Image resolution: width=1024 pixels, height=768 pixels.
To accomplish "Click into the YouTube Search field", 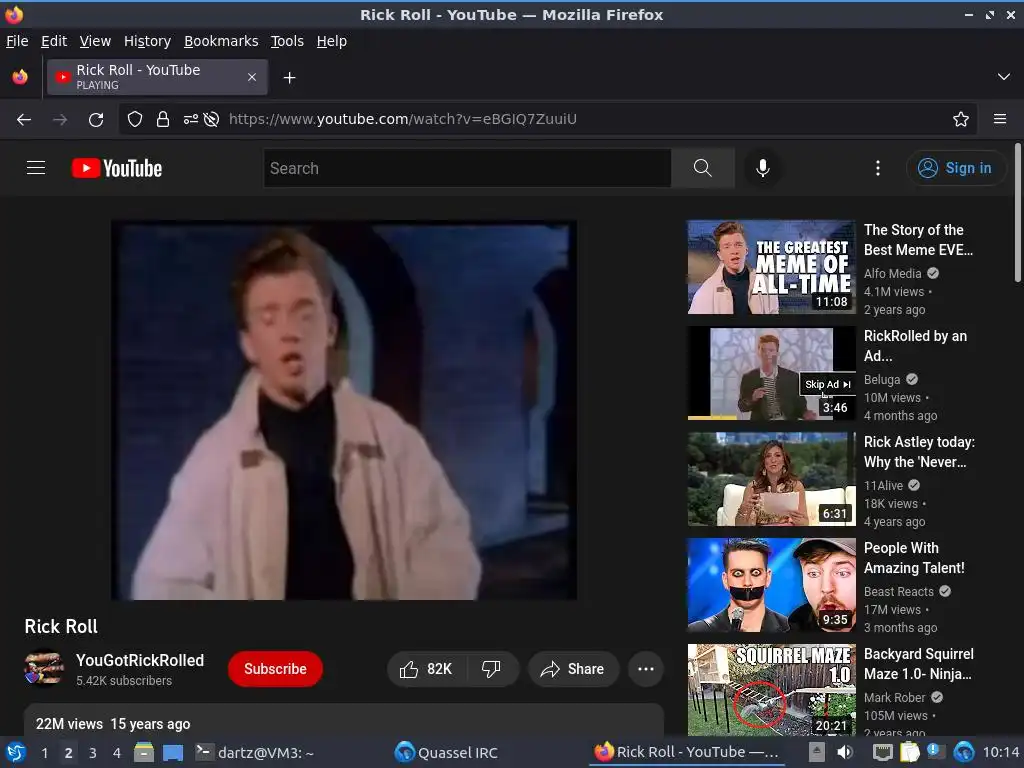I will (467, 168).
